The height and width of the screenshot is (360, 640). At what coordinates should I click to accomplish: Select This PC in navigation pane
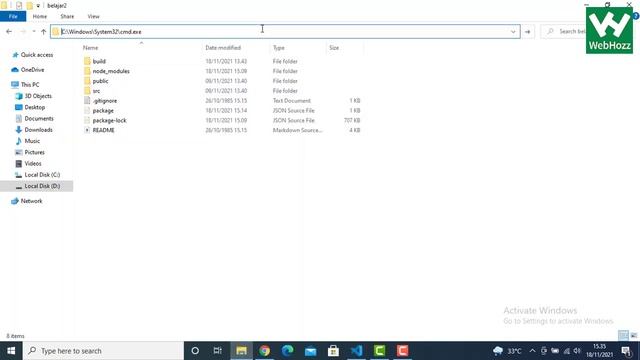coord(30,84)
